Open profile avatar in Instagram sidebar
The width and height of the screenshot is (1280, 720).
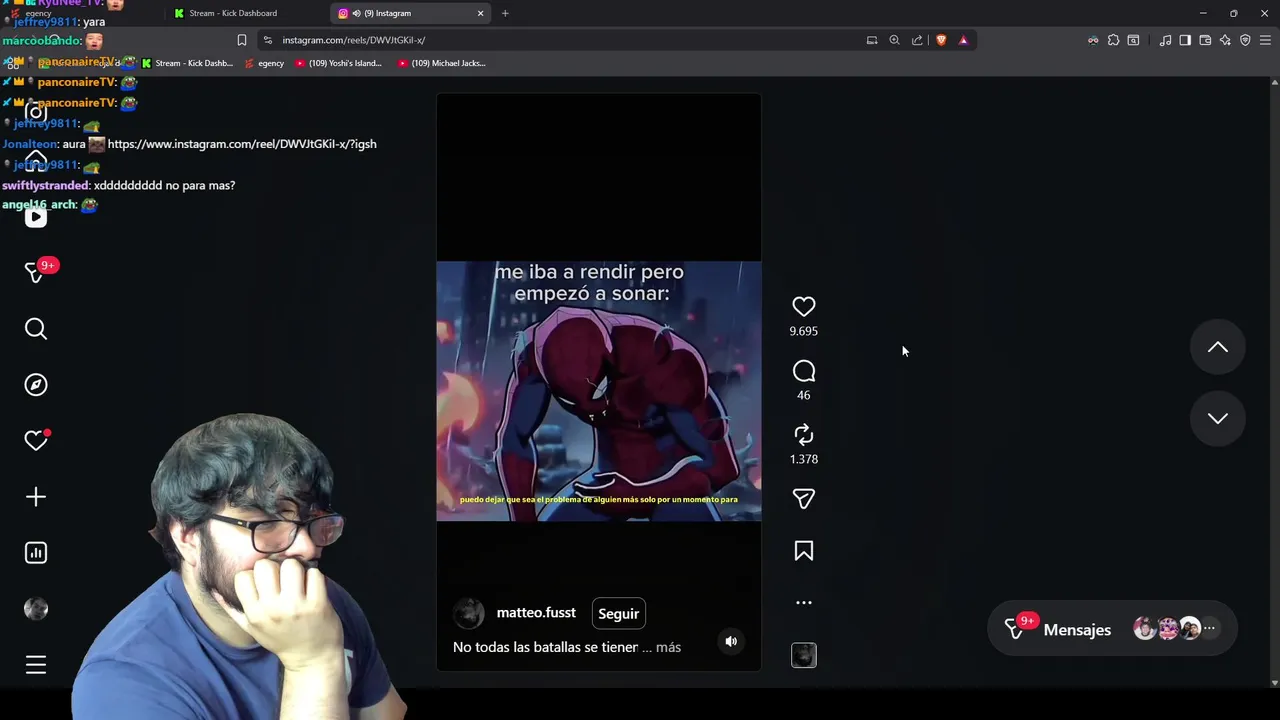coord(36,609)
